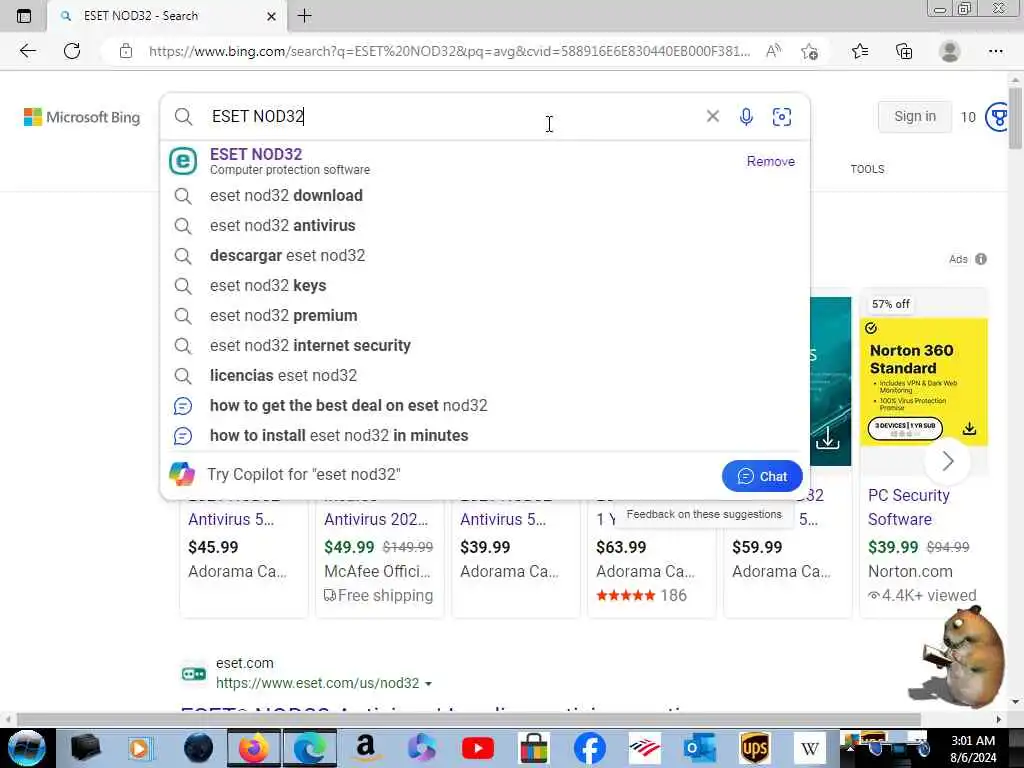Open Microsoft Edge taskbar icon
1024x768 pixels.
[310, 748]
